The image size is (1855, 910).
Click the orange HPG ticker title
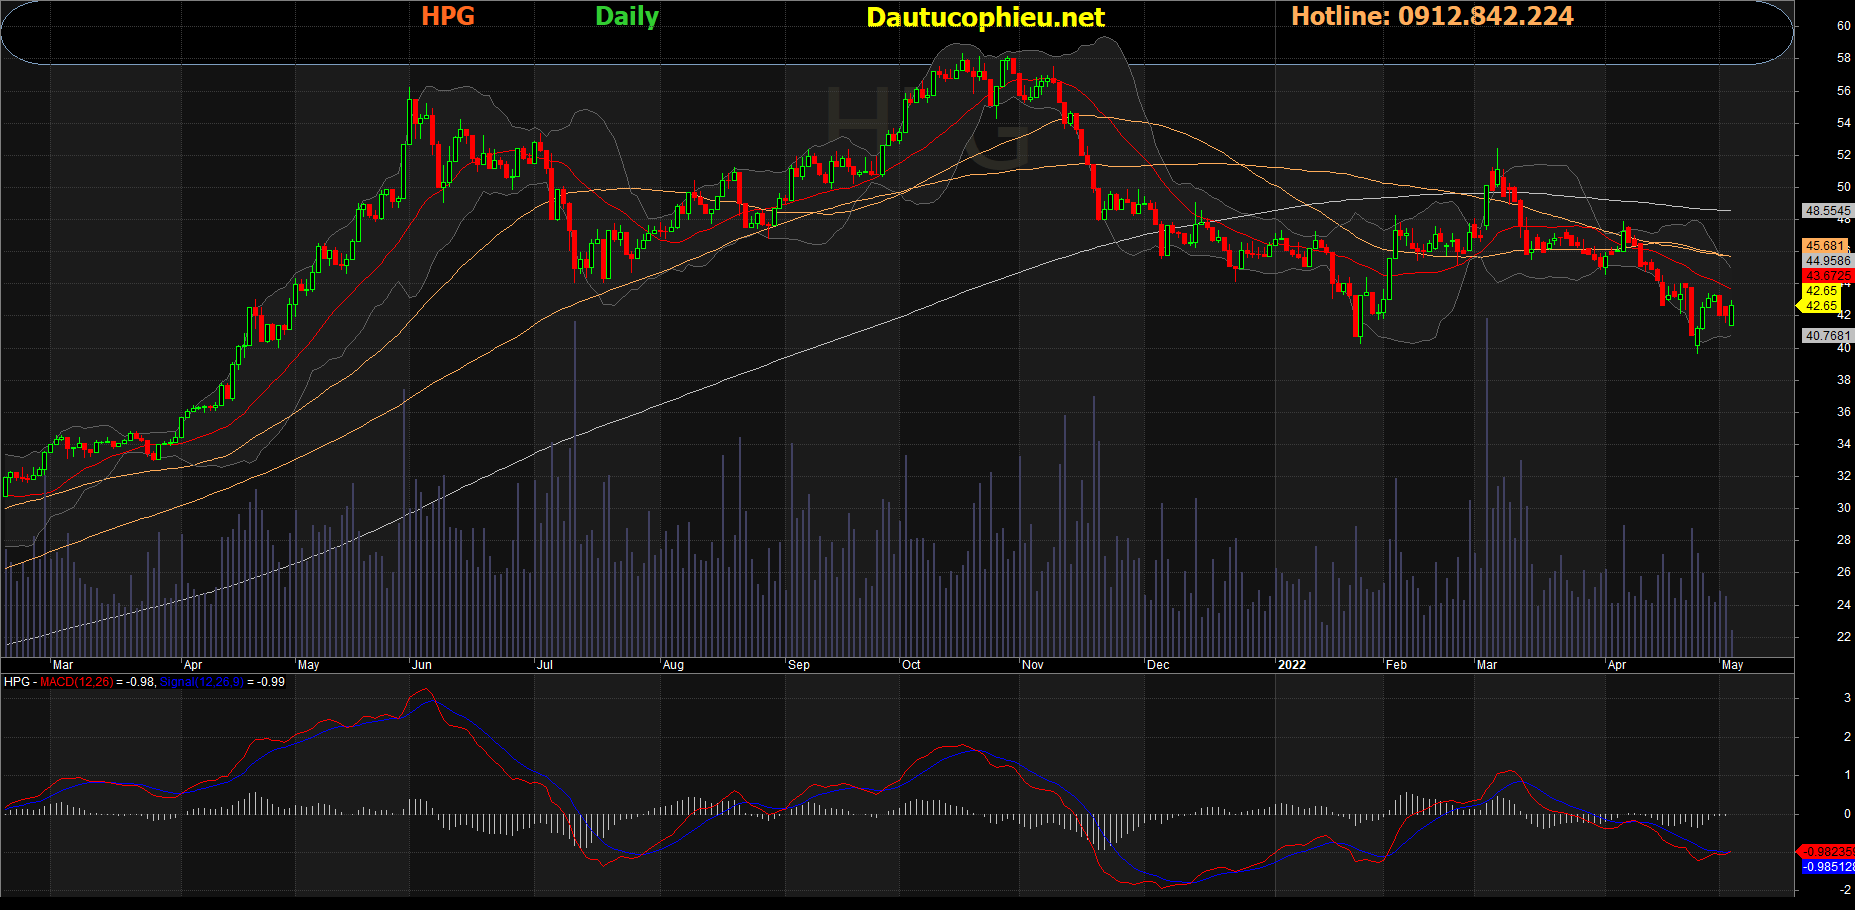click(x=447, y=17)
